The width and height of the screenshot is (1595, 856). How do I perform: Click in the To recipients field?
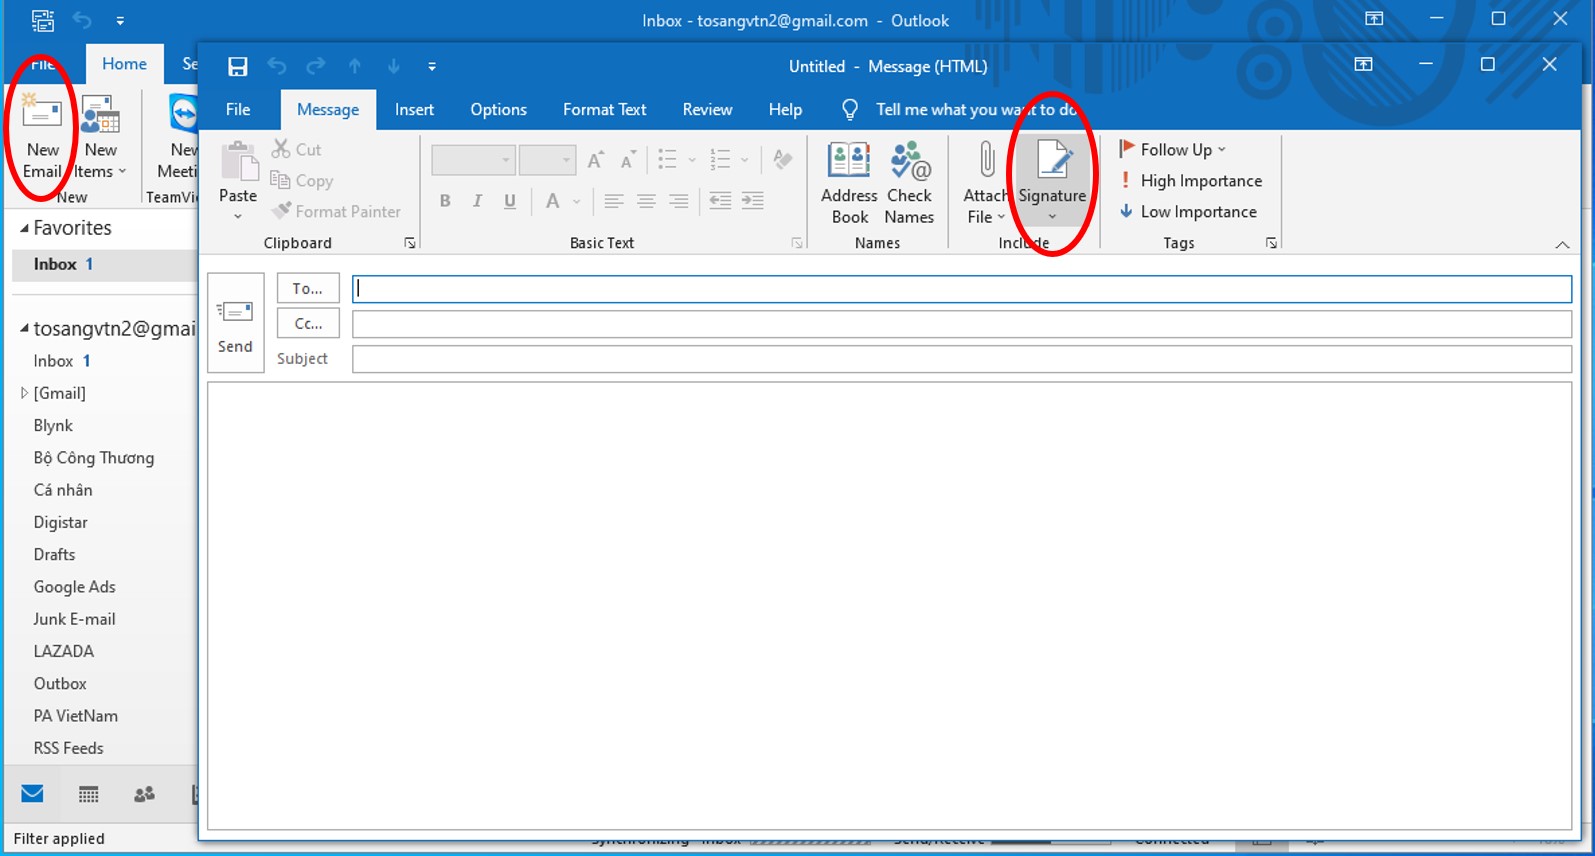click(x=962, y=289)
